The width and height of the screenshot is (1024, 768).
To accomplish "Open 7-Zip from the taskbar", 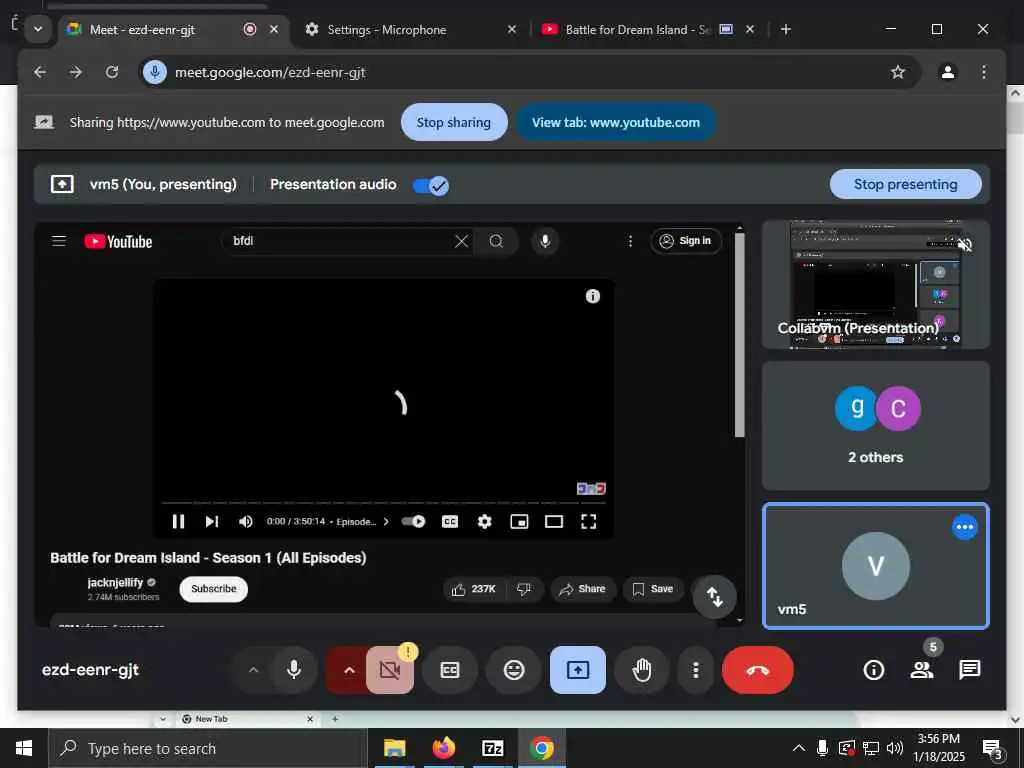I will point(492,748).
